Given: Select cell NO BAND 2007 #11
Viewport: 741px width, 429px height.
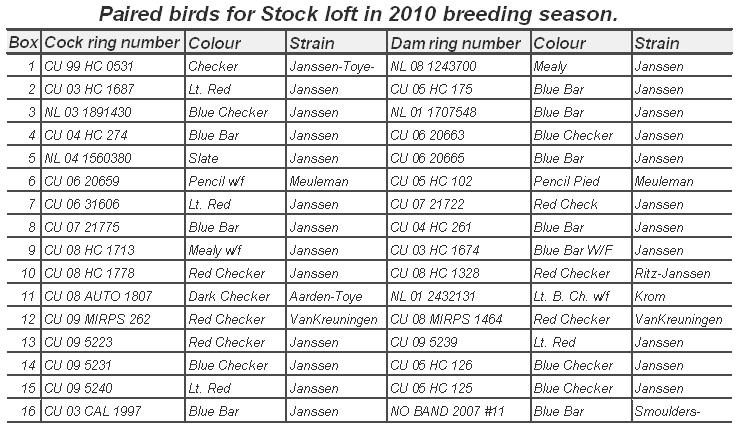Looking at the screenshot, I should 458,411.
